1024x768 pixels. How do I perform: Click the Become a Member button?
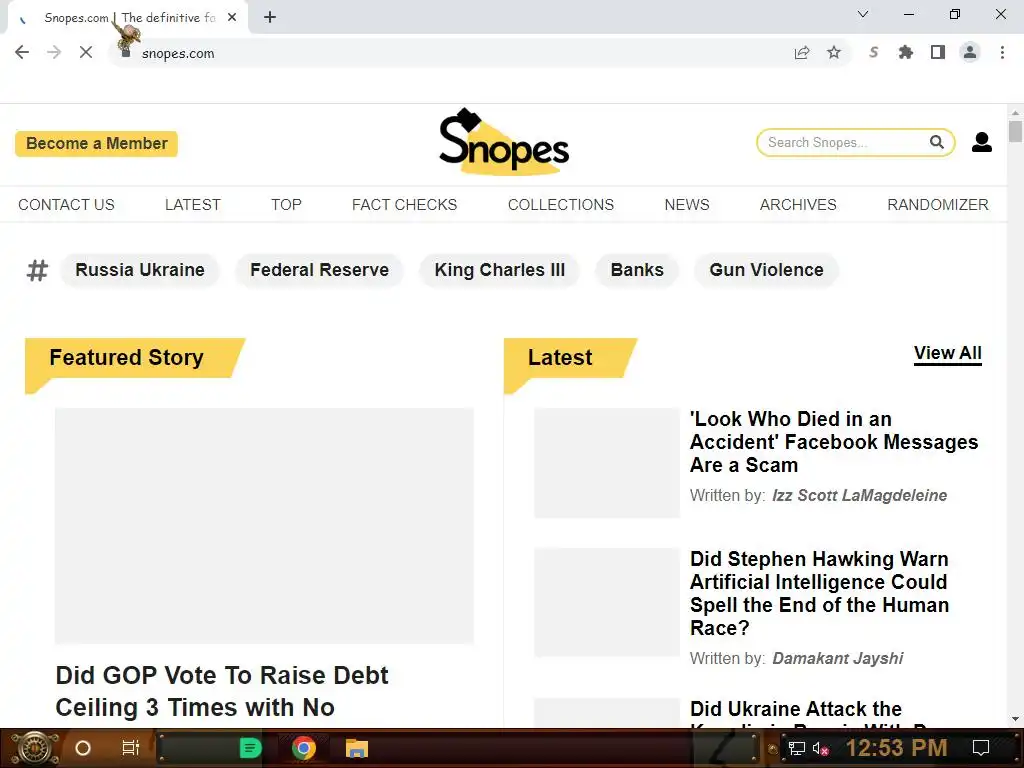point(97,144)
